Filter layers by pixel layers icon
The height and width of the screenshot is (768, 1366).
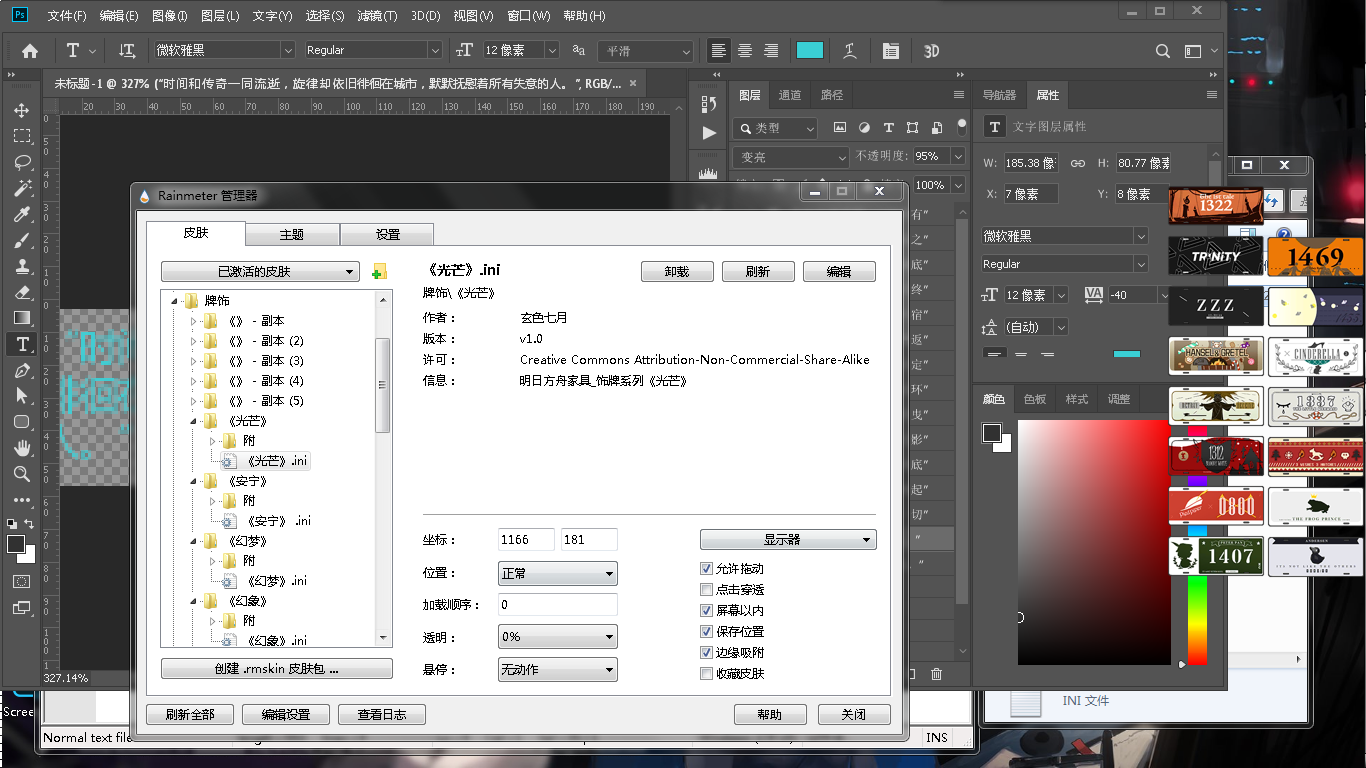[x=840, y=128]
